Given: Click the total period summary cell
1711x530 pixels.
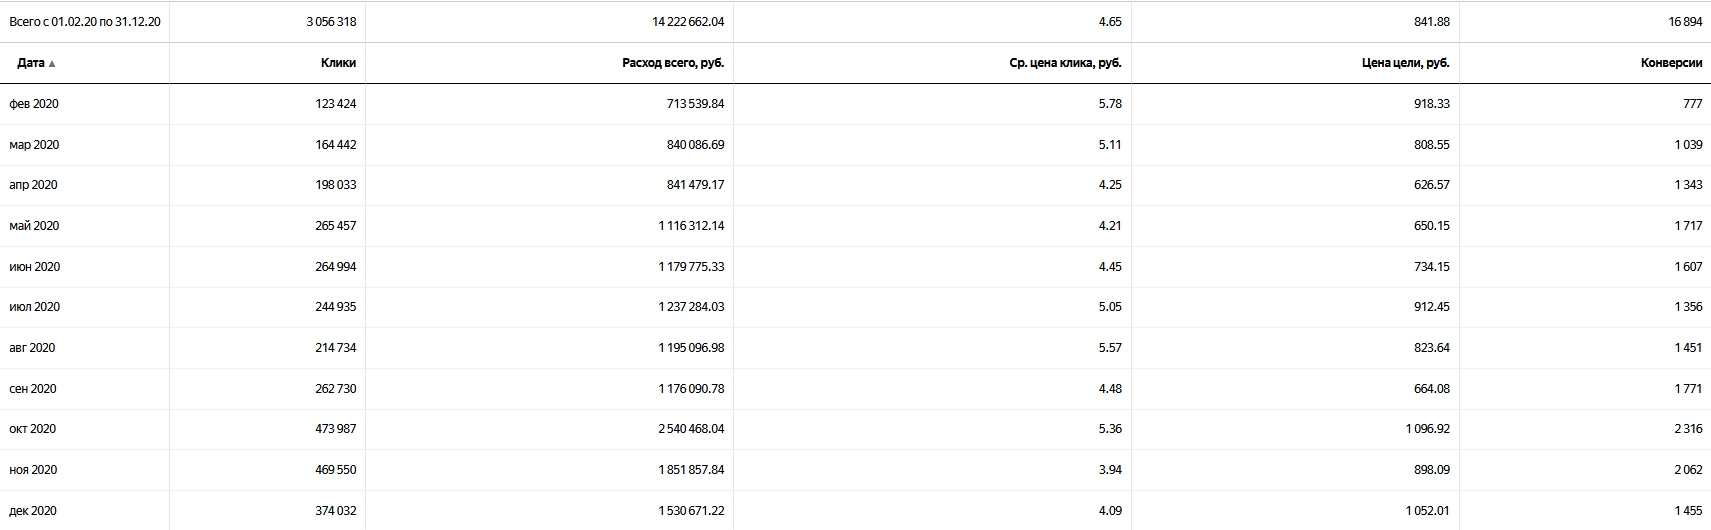Looking at the screenshot, I should coord(85,22).
